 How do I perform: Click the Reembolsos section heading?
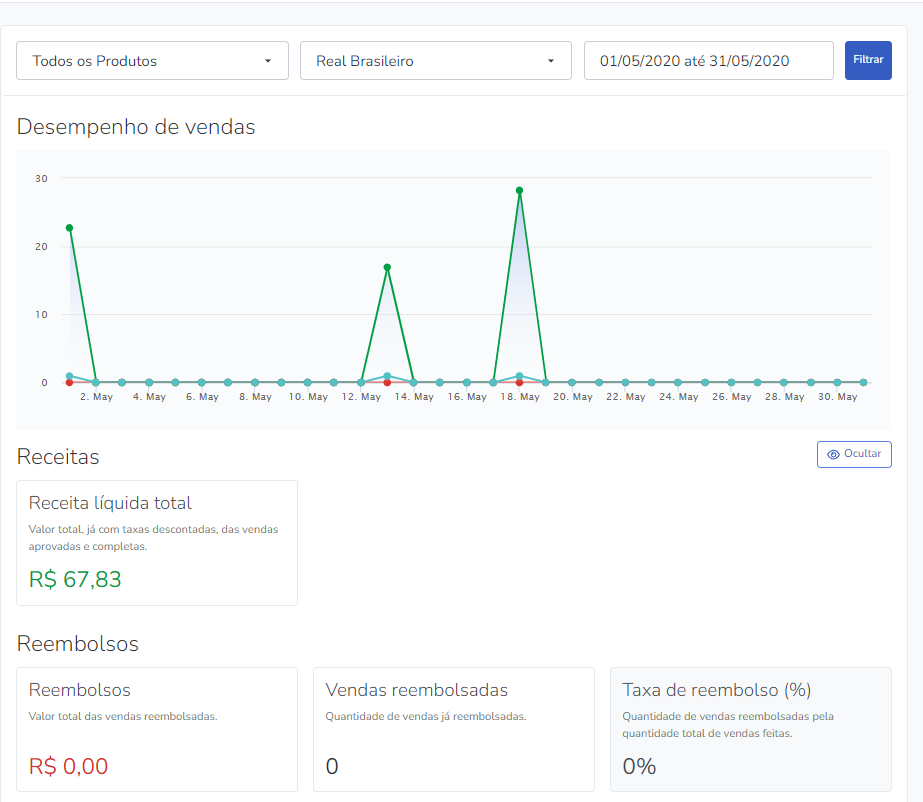tap(78, 644)
